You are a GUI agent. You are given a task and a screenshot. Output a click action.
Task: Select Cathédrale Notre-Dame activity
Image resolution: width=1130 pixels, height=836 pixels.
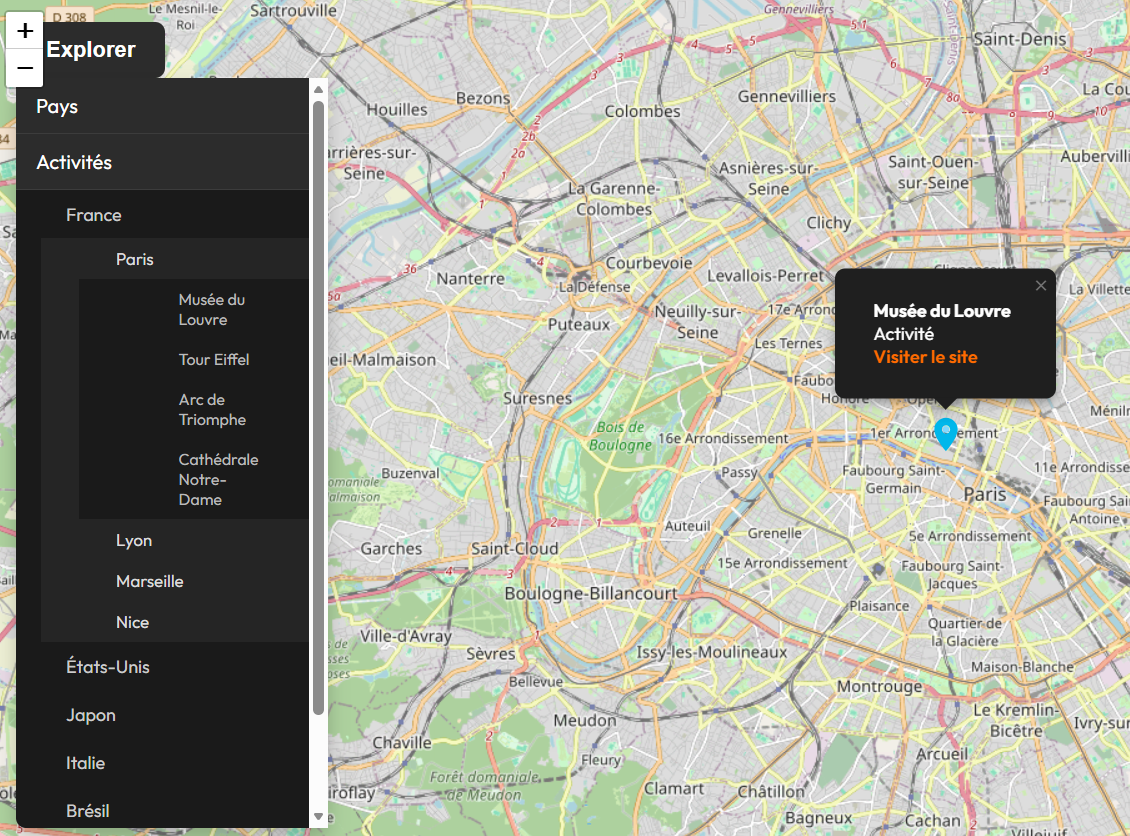tap(218, 479)
